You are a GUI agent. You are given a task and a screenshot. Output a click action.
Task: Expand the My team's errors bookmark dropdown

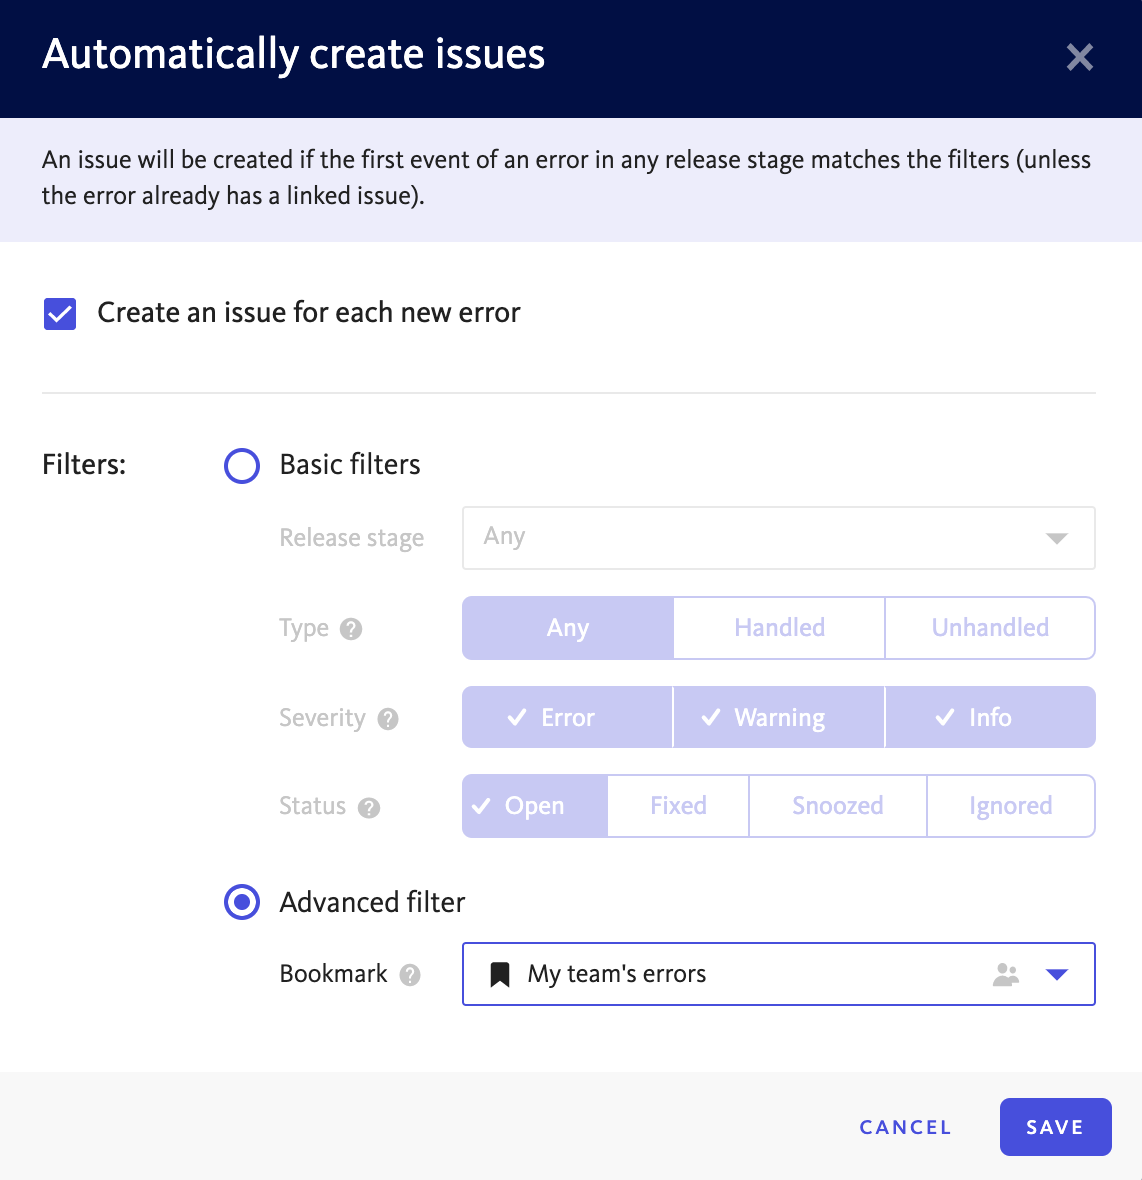(779, 974)
